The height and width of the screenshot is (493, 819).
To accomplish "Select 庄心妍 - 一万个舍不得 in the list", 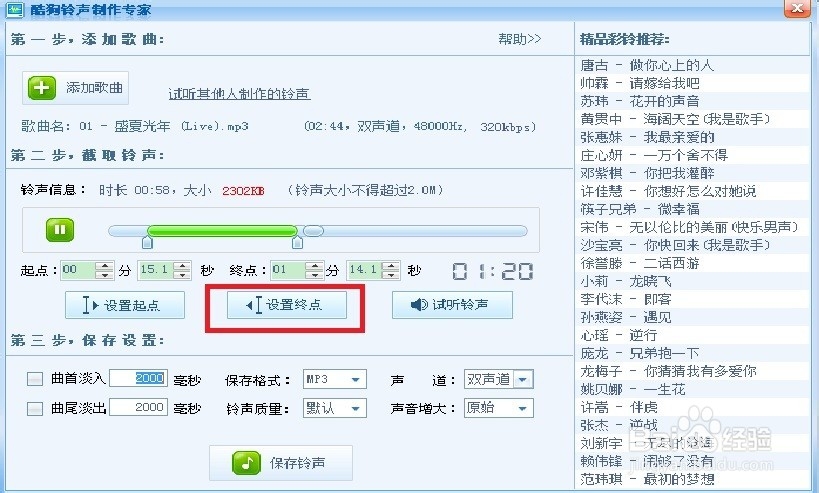I will pyautogui.click(x=694, y=155).
